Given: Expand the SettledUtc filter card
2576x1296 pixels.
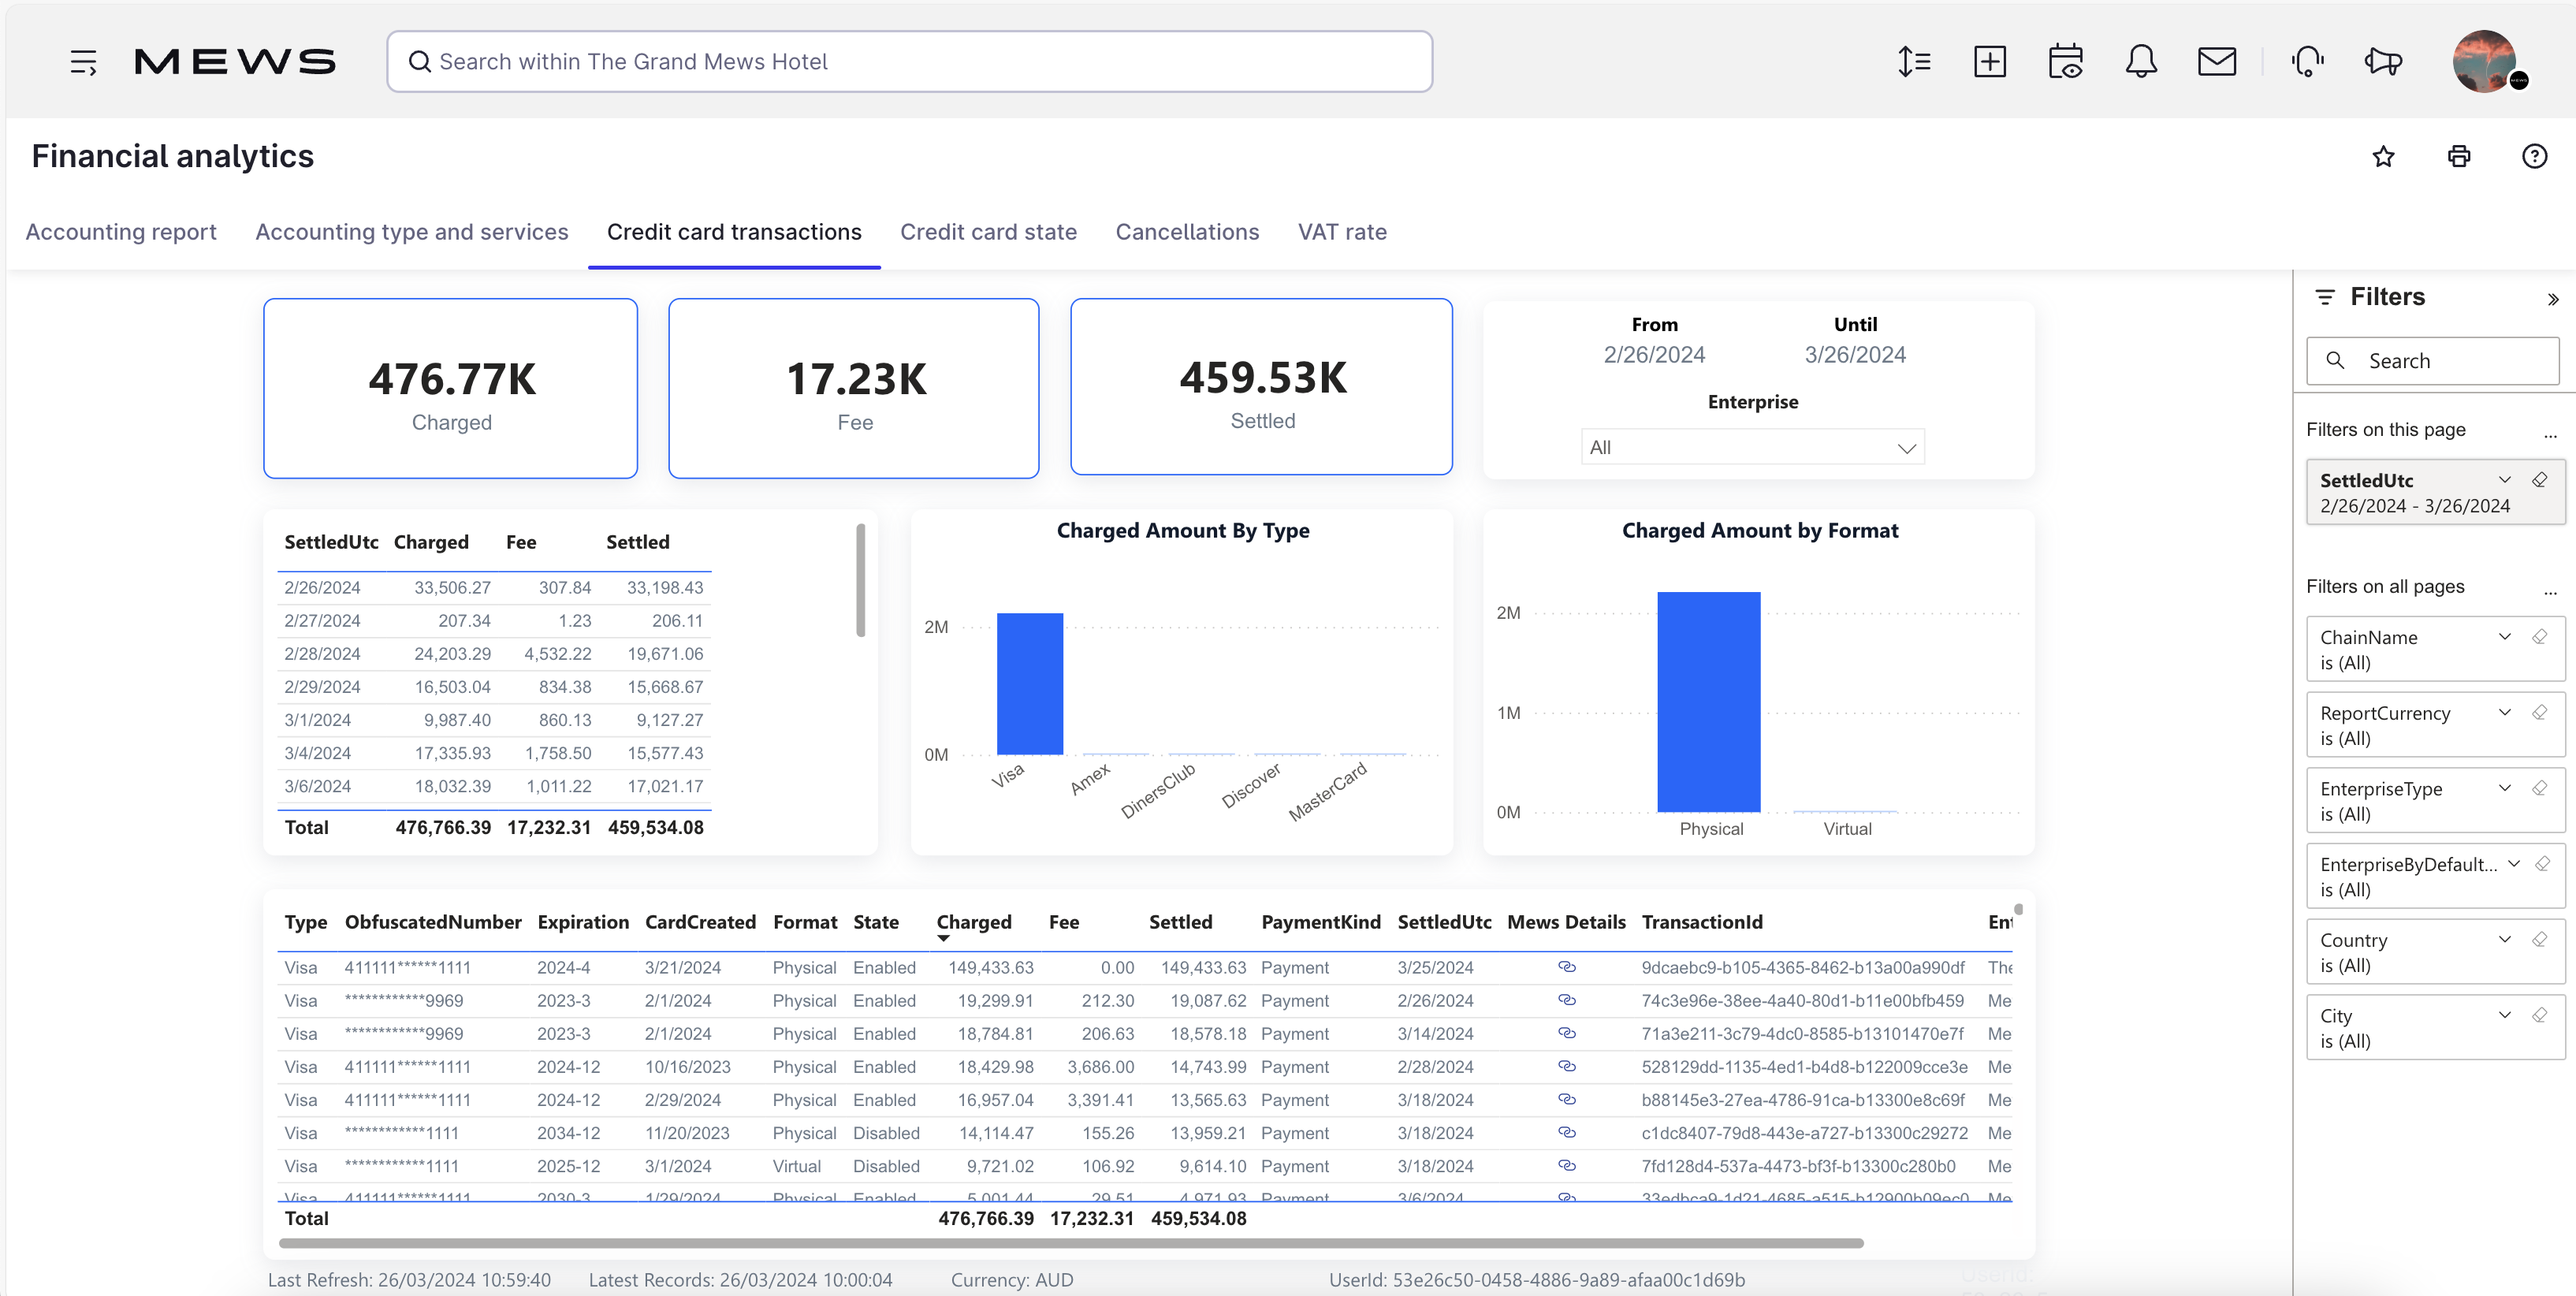Looking at the screenshot, I should click(x=2505, y=480).
